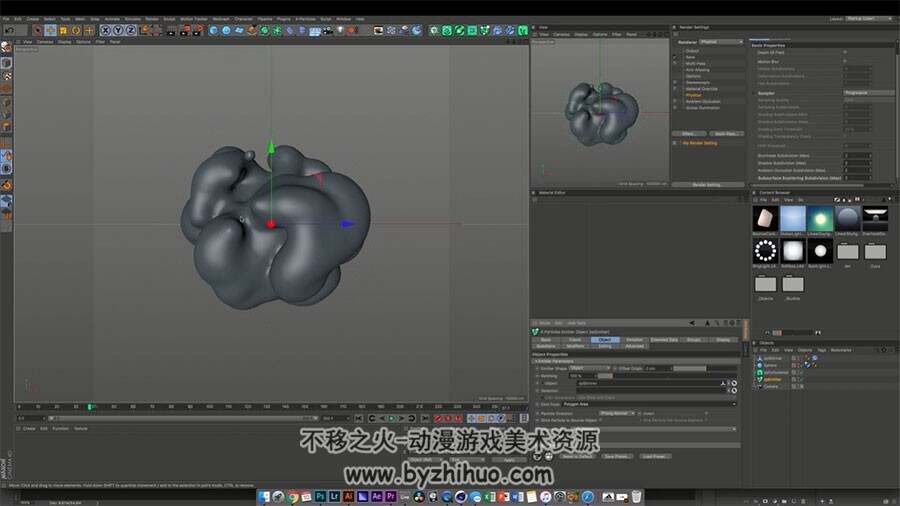900x506 pixels.
Task: Click the Camera object icon
Action: coord(328,30)
